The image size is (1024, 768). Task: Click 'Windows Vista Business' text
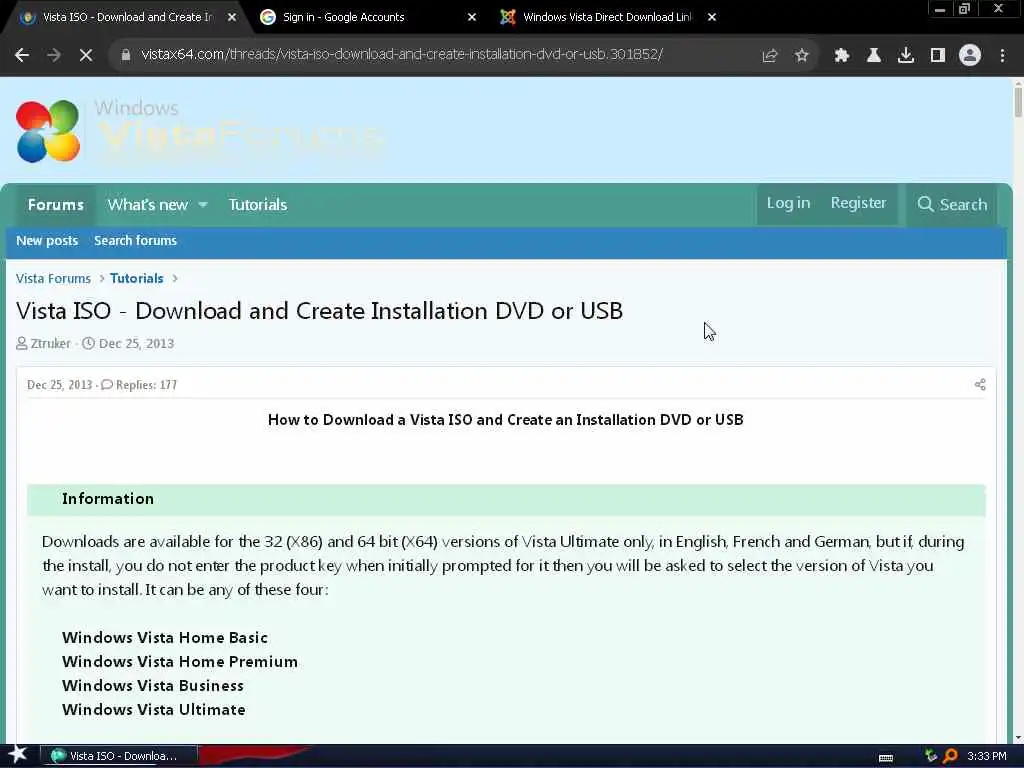153,686
